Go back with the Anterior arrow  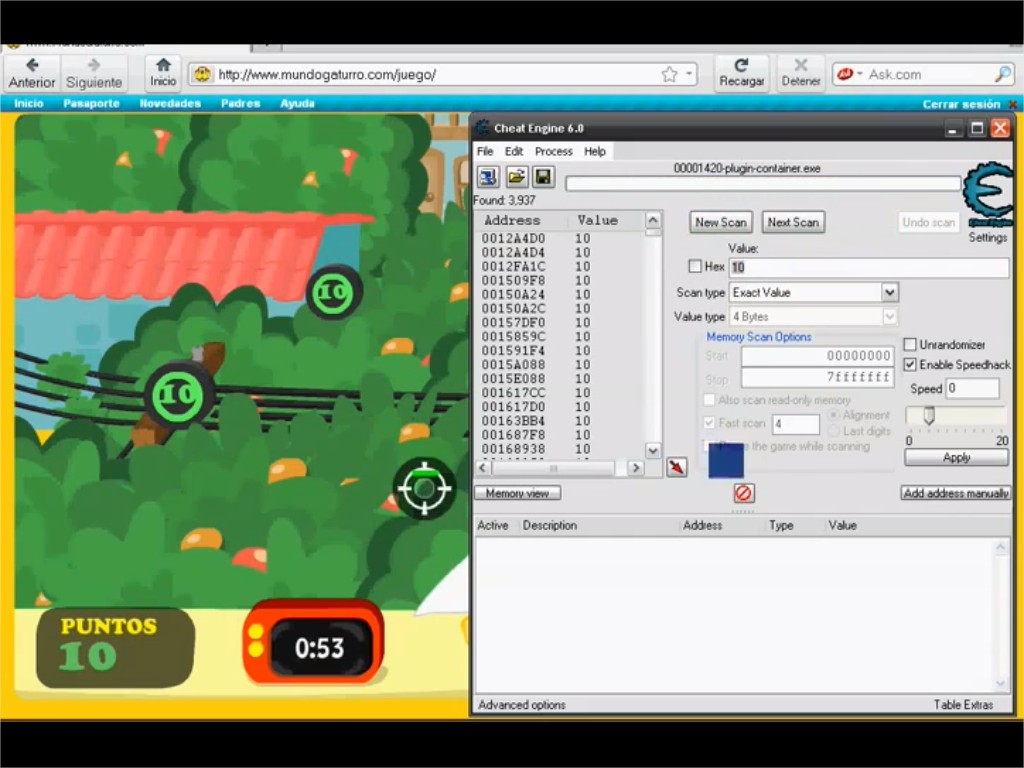(31, 73)
